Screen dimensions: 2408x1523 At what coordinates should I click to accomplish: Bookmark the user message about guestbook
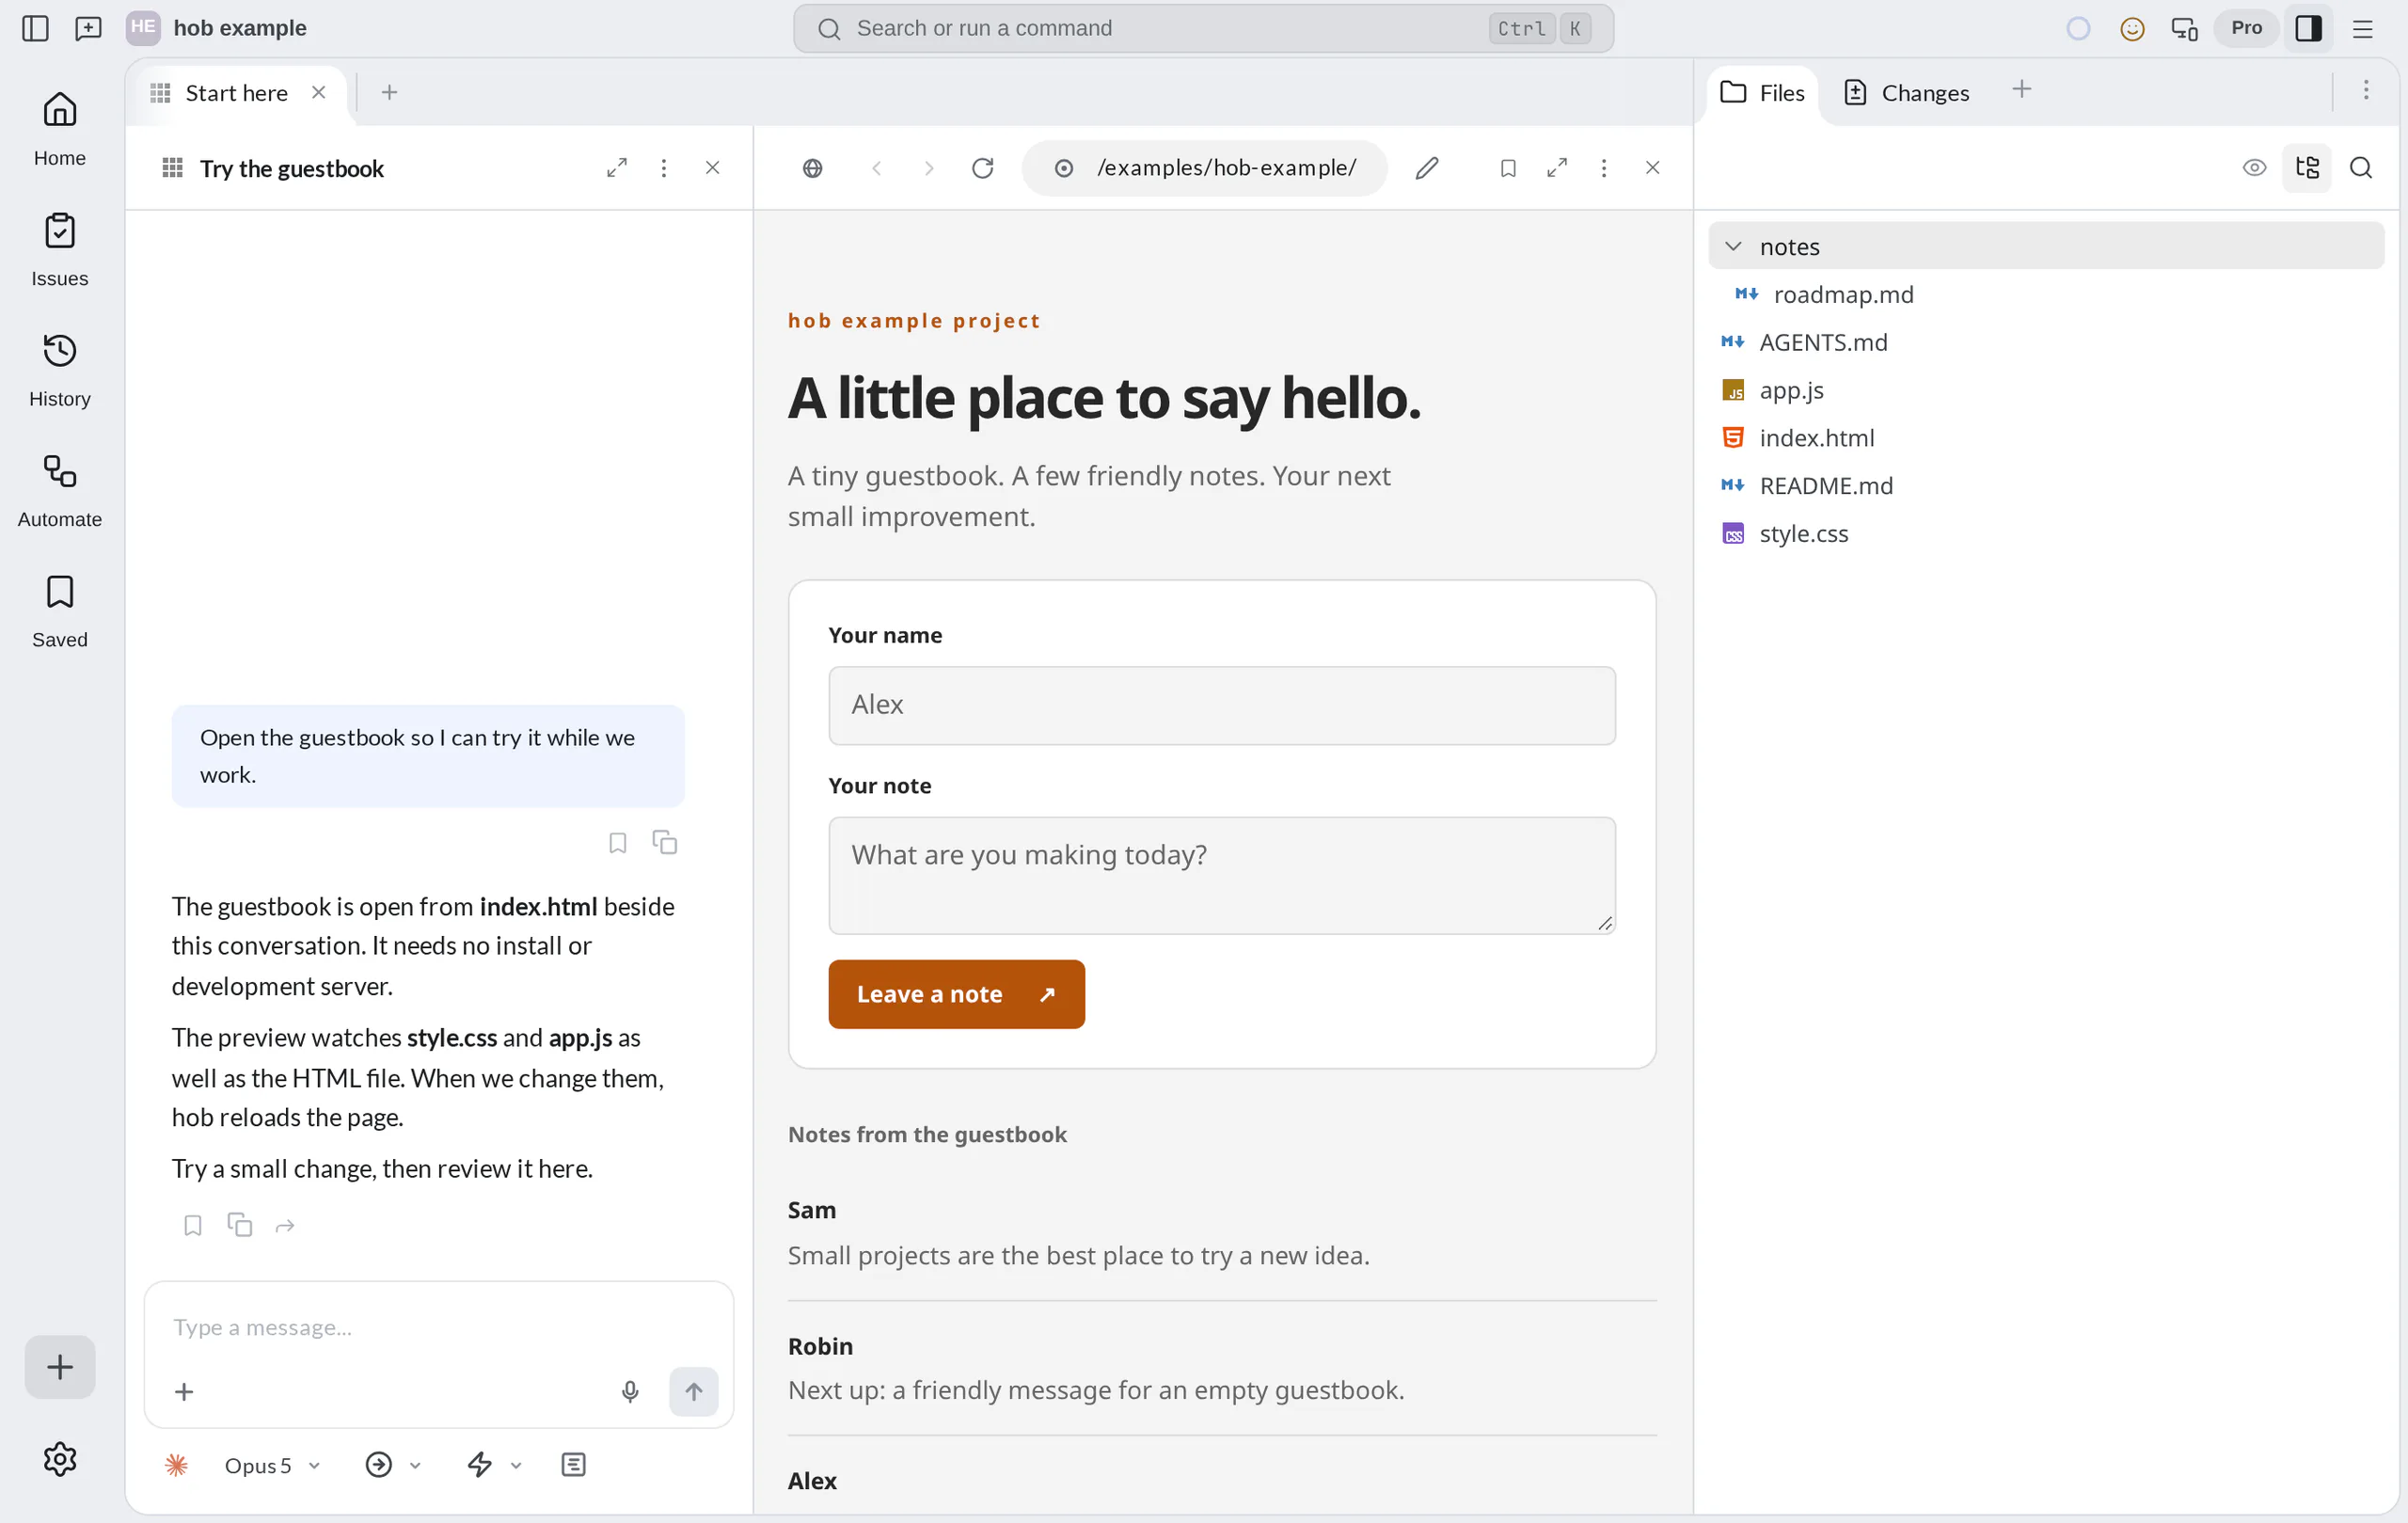(618, 843)
